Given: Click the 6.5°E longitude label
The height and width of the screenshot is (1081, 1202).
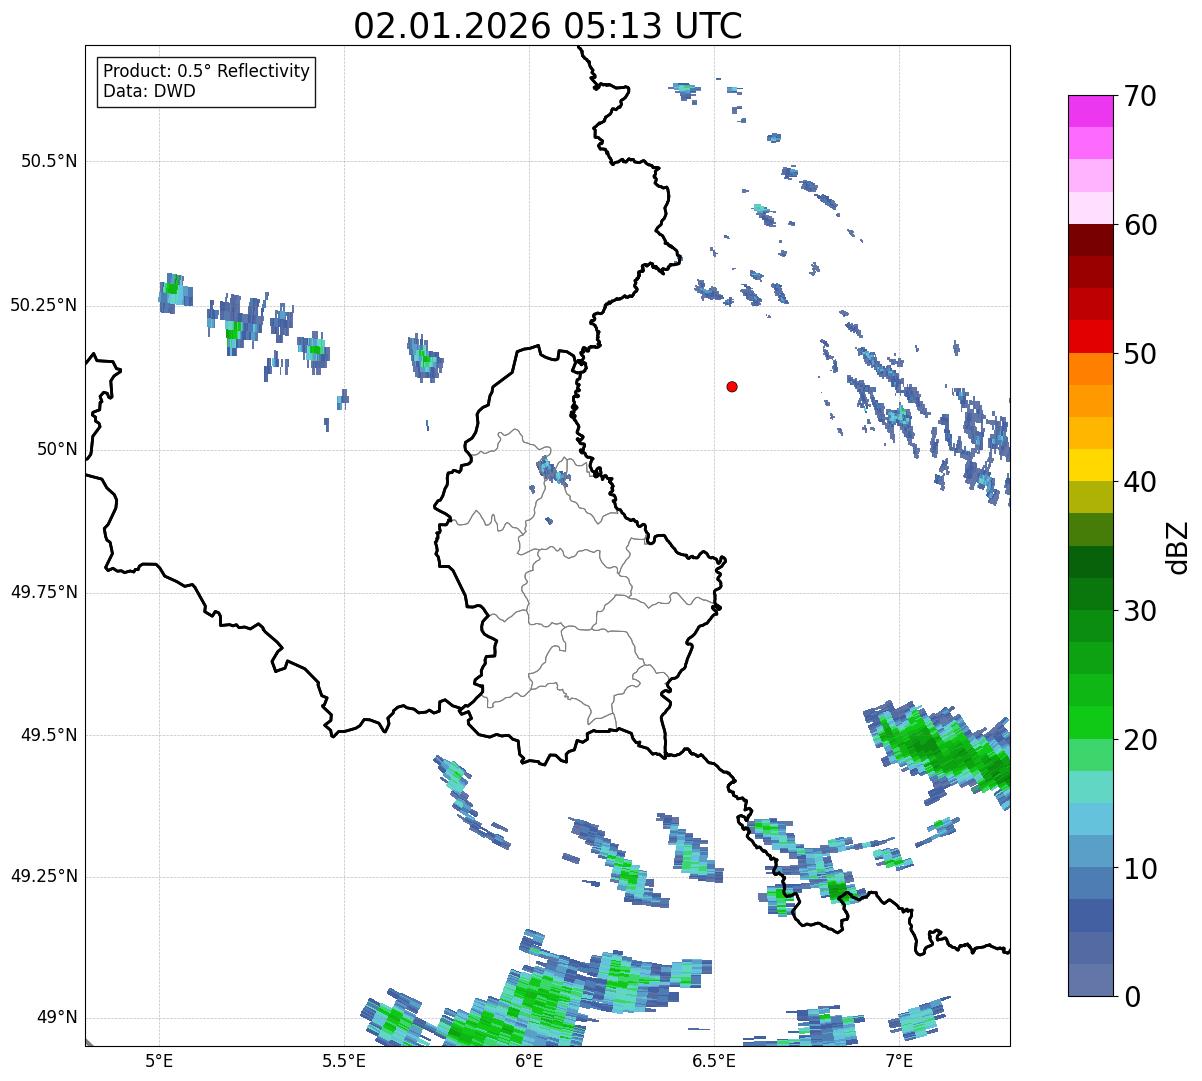Looking at the screenshot, I should [714, 1060].
